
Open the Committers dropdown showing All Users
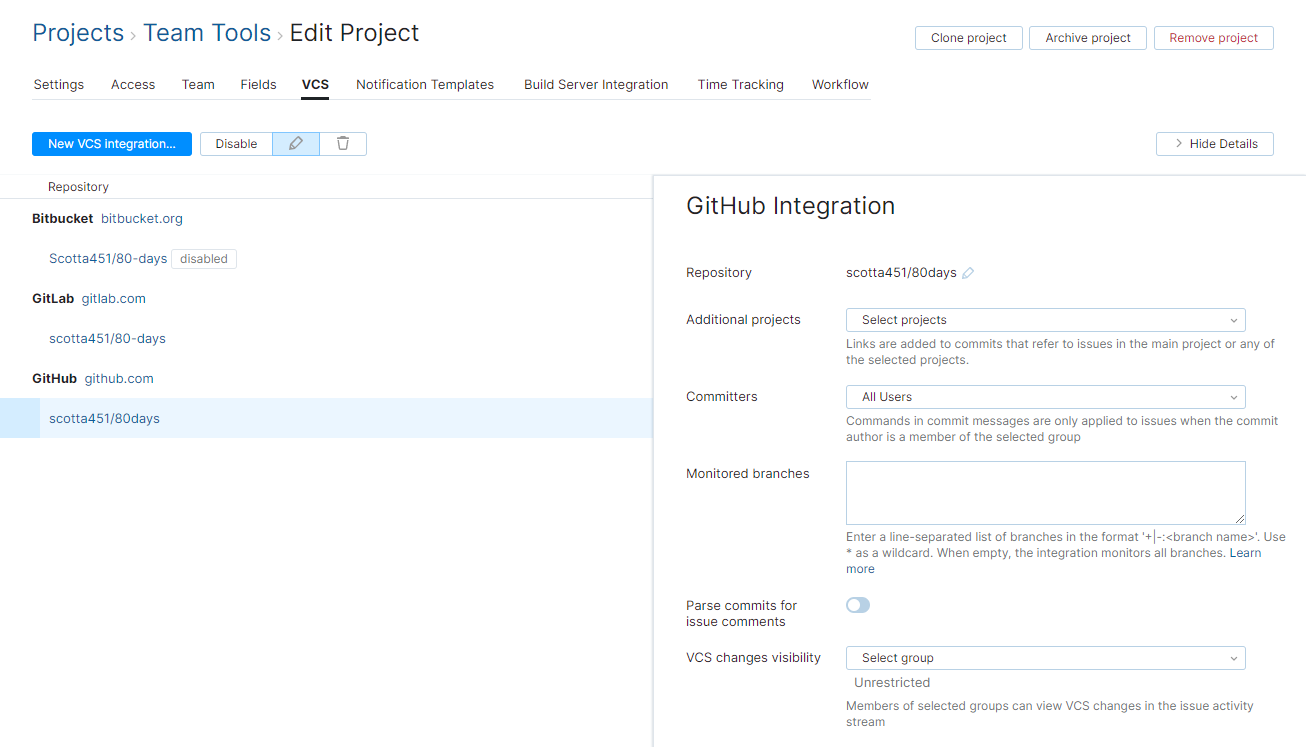[x=1044, y=396]
